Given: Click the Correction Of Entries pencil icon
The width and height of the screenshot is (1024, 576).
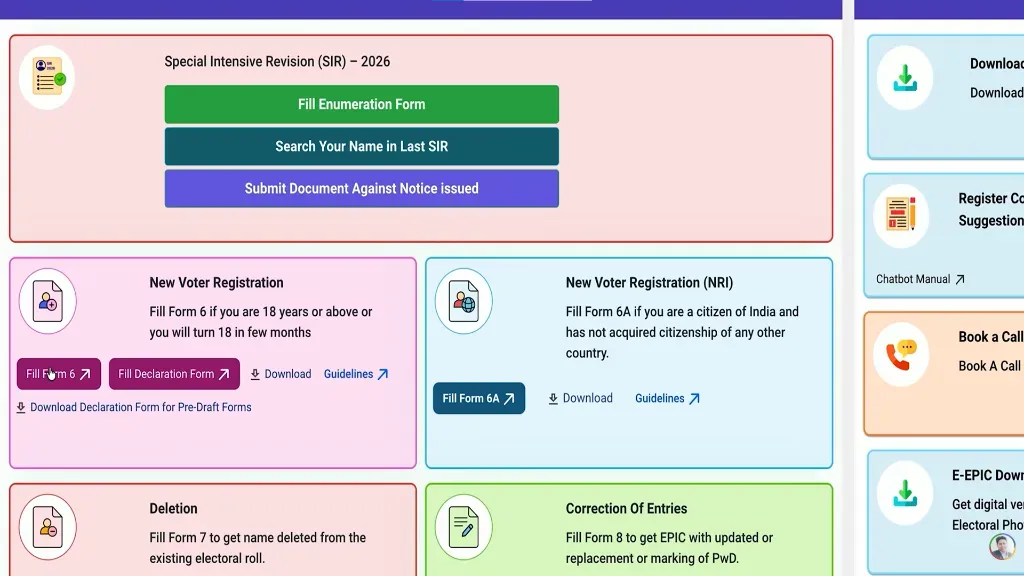Looking at the screenshot, I should coord(464,527).
